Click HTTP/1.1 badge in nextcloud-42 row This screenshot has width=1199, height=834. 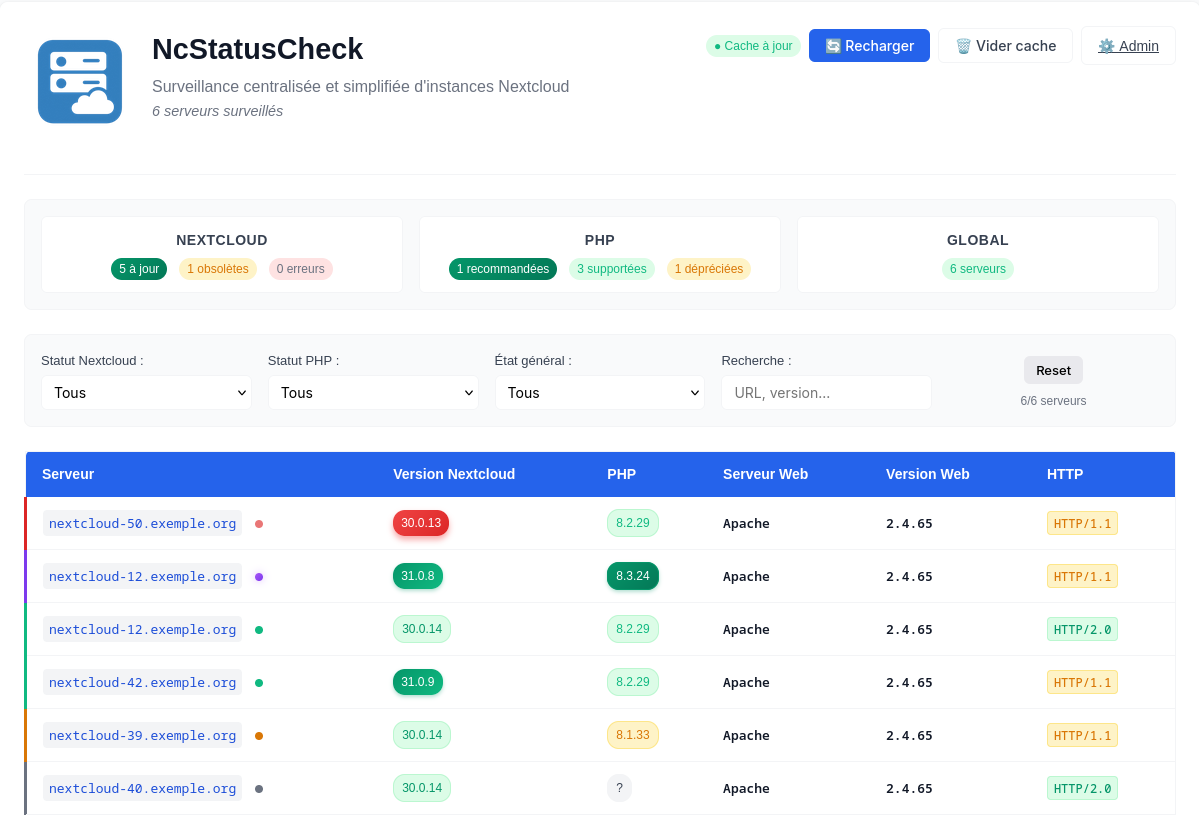point(1082,683)
